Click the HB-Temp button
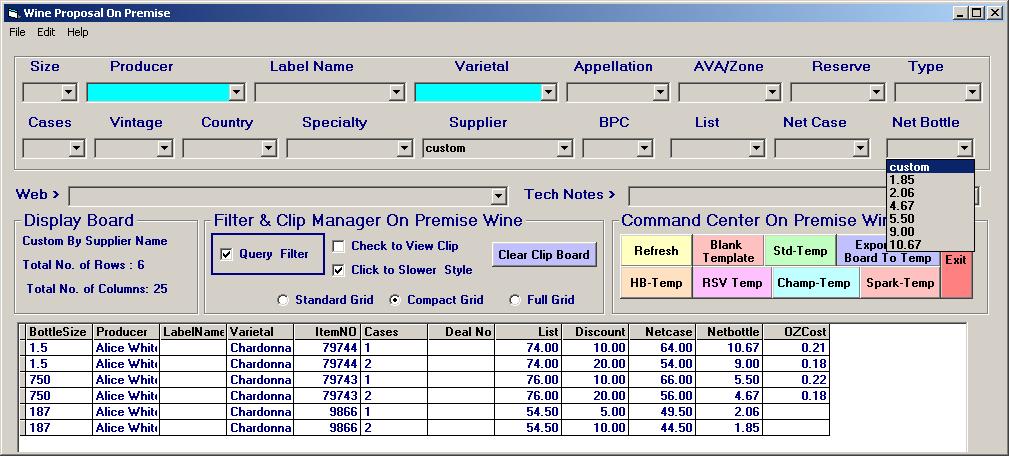Screen dimensions: 1009x456 point(656,283)
